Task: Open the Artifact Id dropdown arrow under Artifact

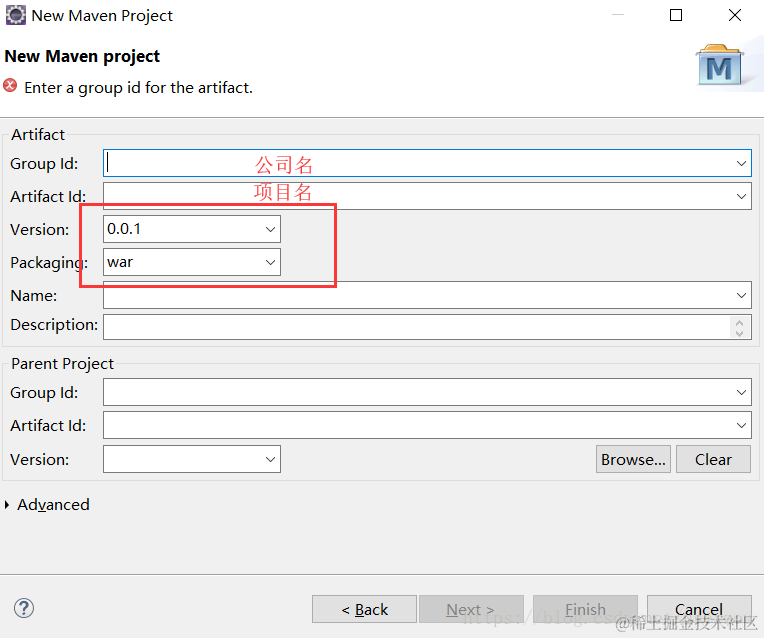Action: (741, 196)
